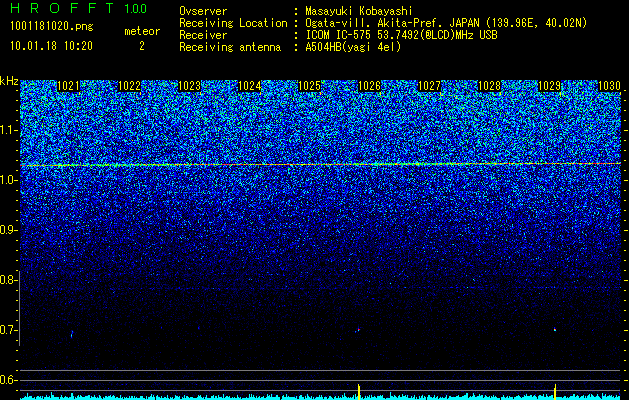Click the 0.8 kHz frequency label
This screenshot has width=629, height=400.
[7, 280]
